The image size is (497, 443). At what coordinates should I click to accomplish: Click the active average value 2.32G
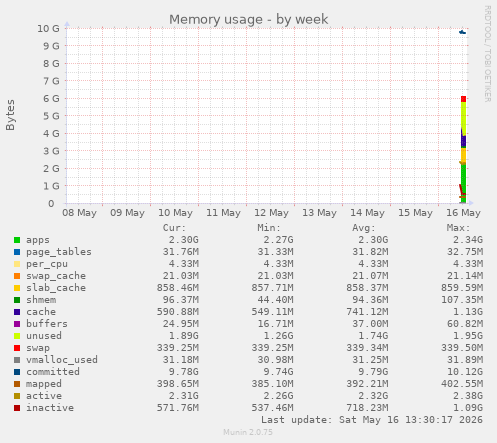(x=373, y=396)
